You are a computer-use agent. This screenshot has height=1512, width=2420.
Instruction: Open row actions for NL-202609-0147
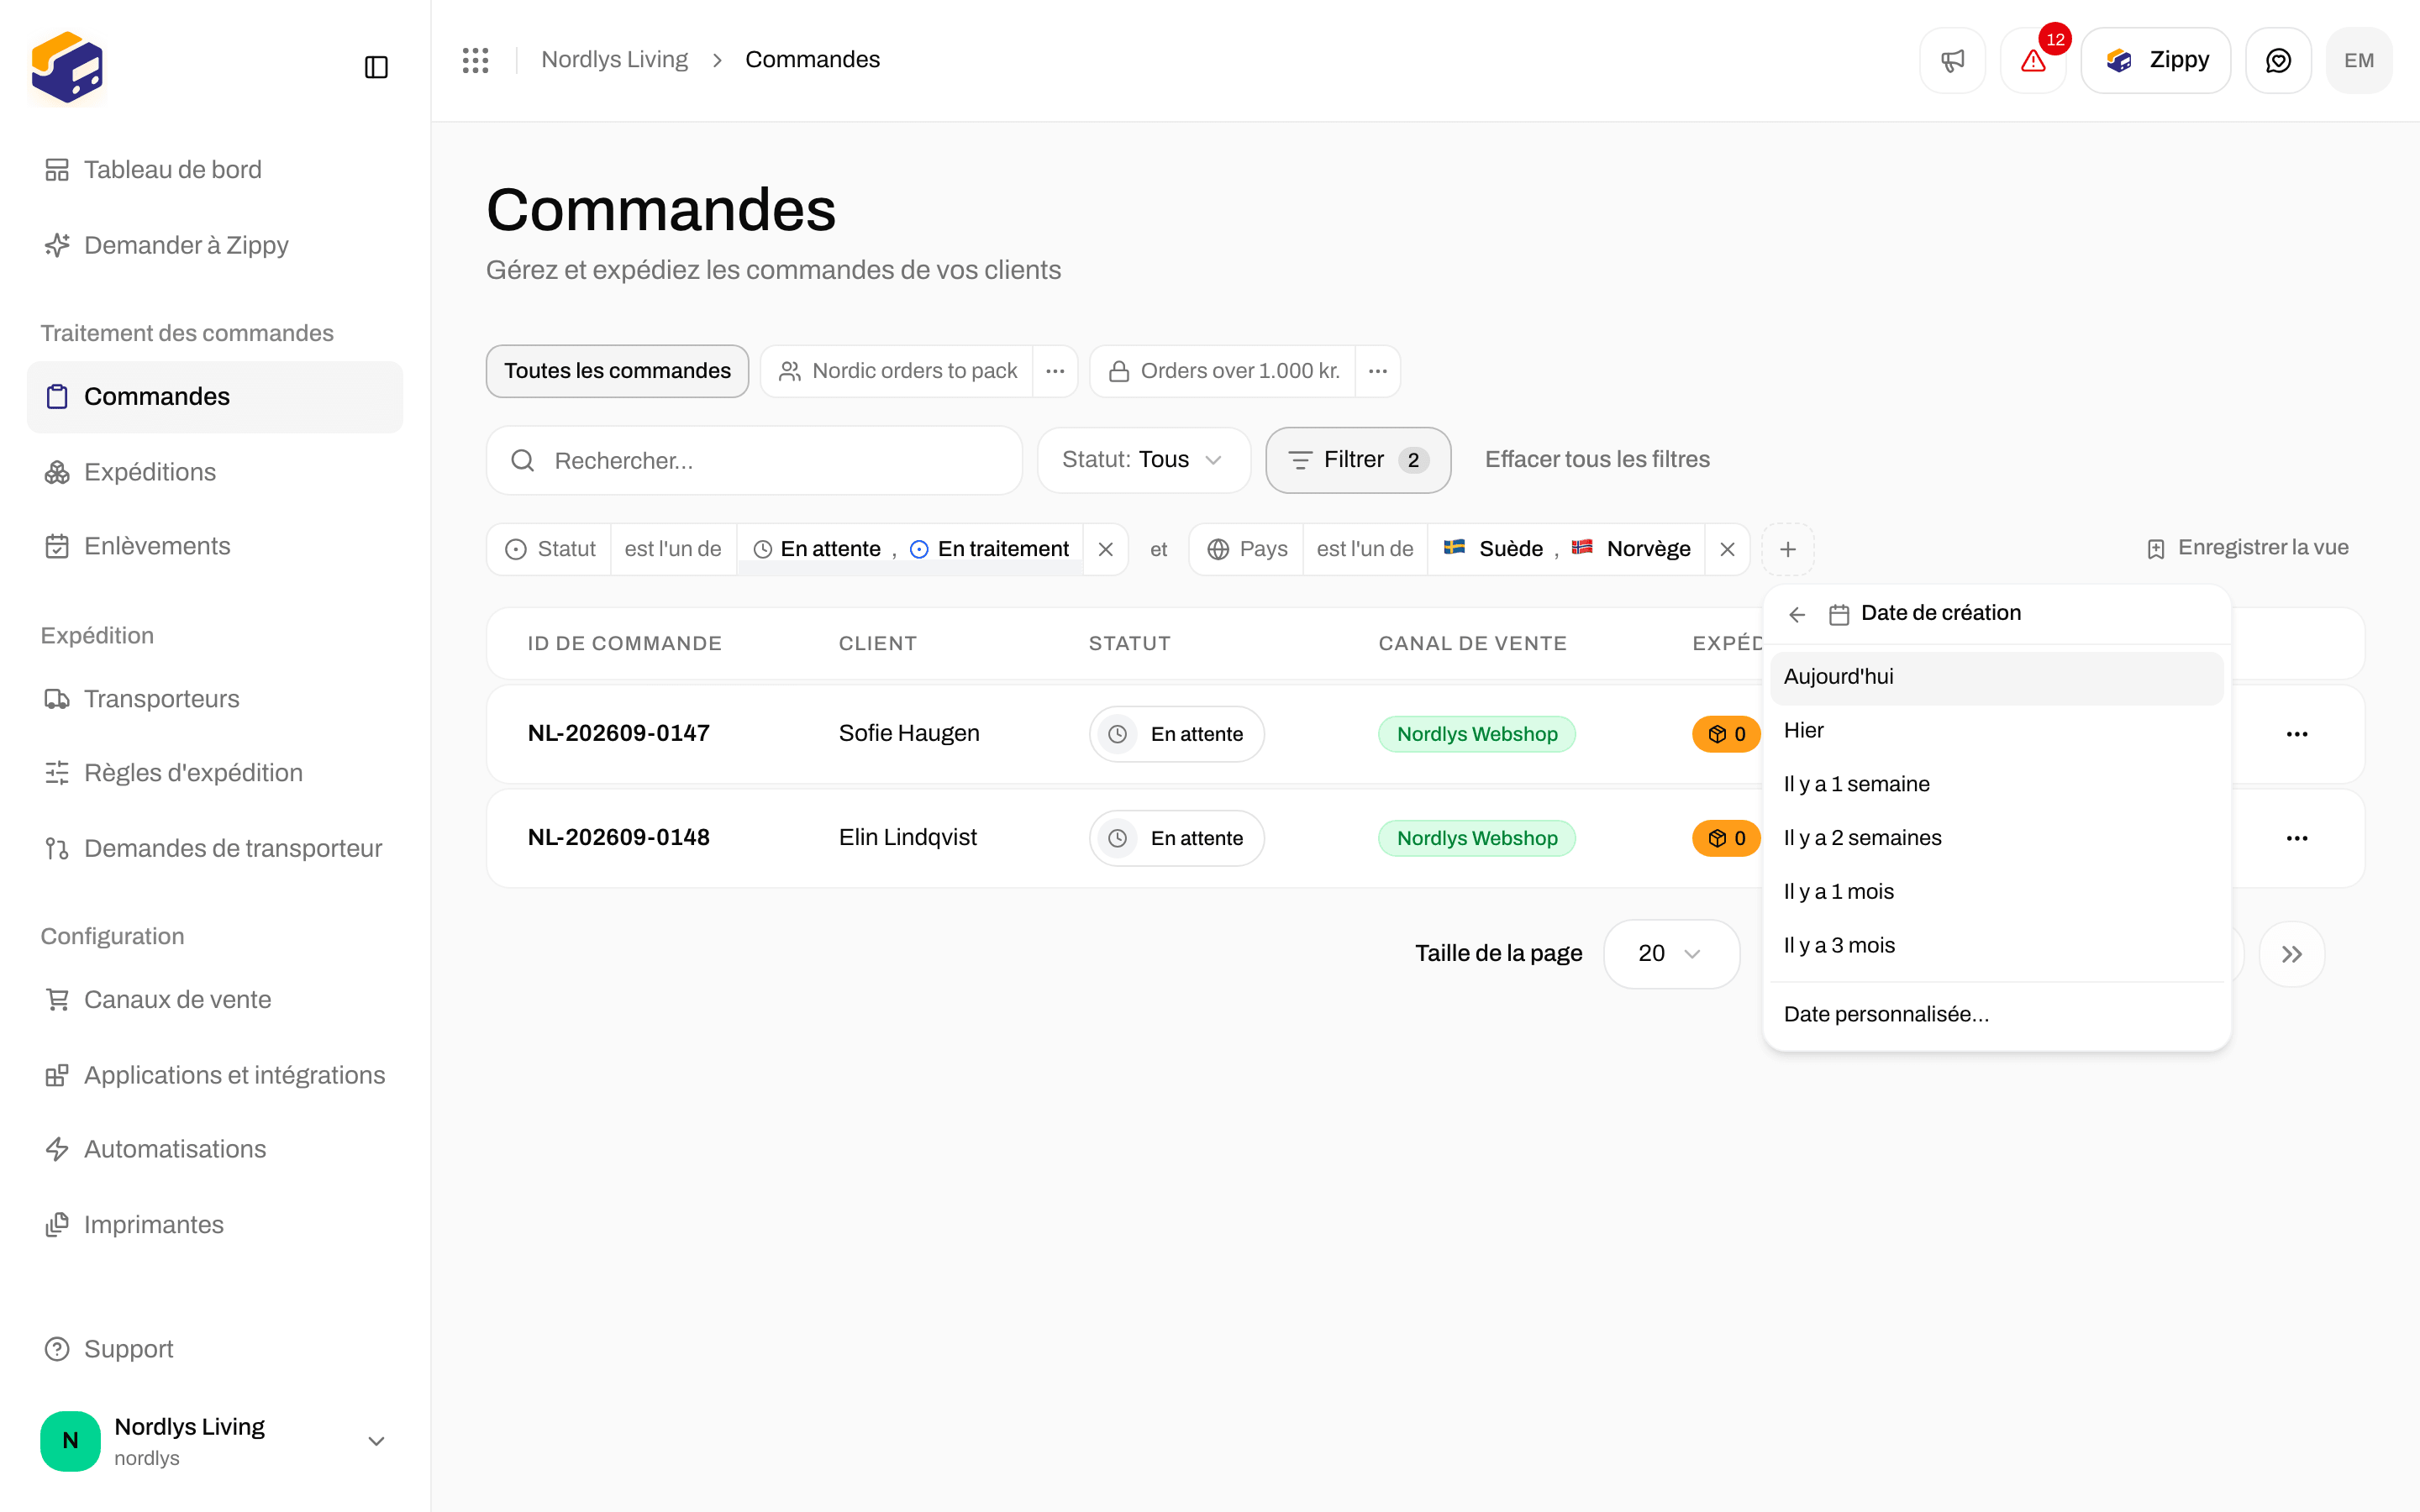pyautogui.click(x=2297, y=734)
